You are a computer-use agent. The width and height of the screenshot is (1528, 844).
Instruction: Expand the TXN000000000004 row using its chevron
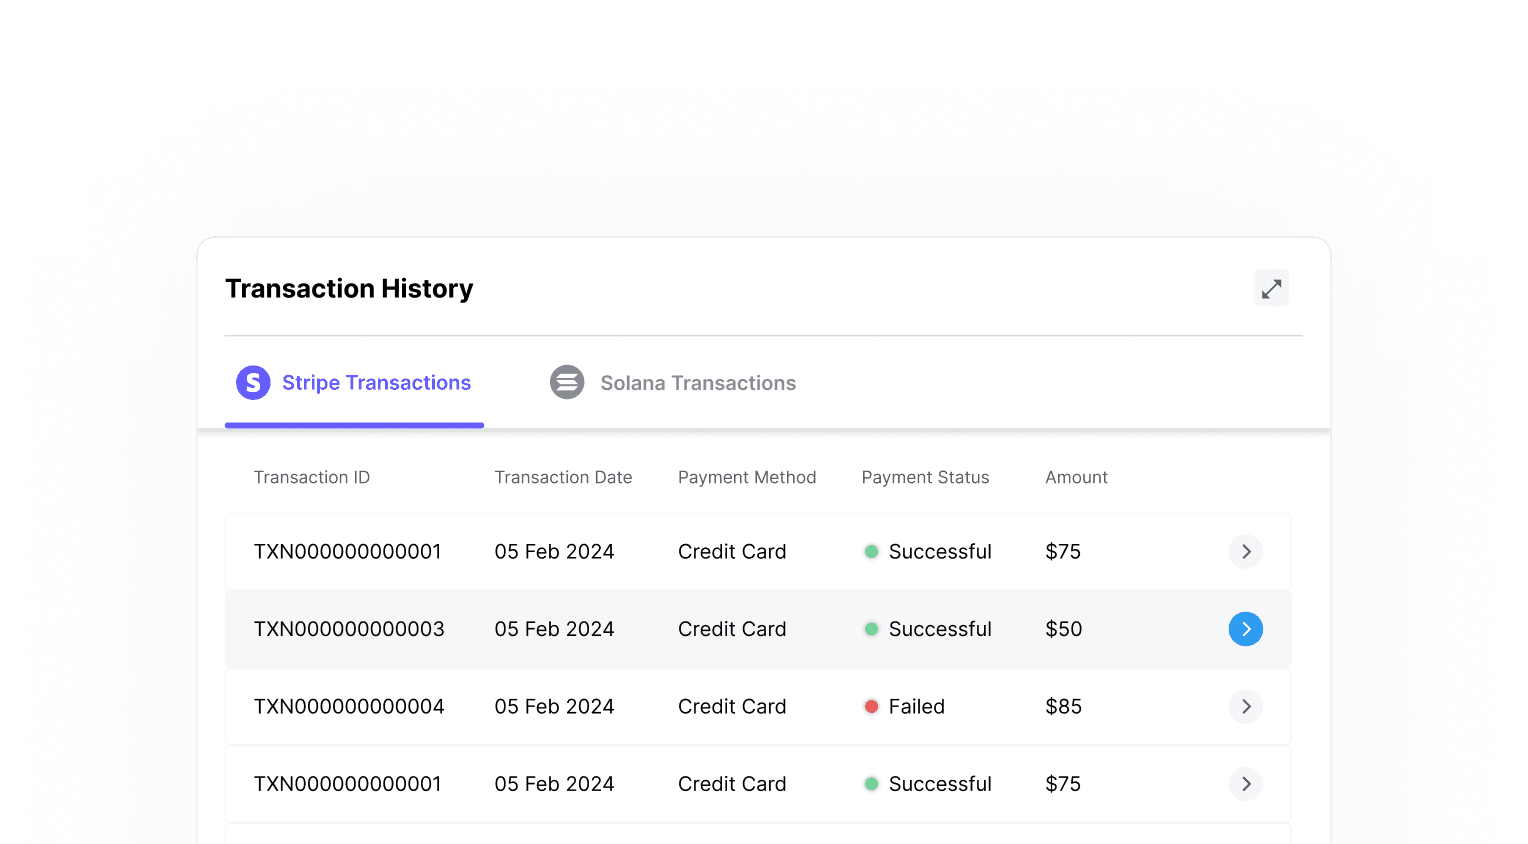click(1245, 707)
